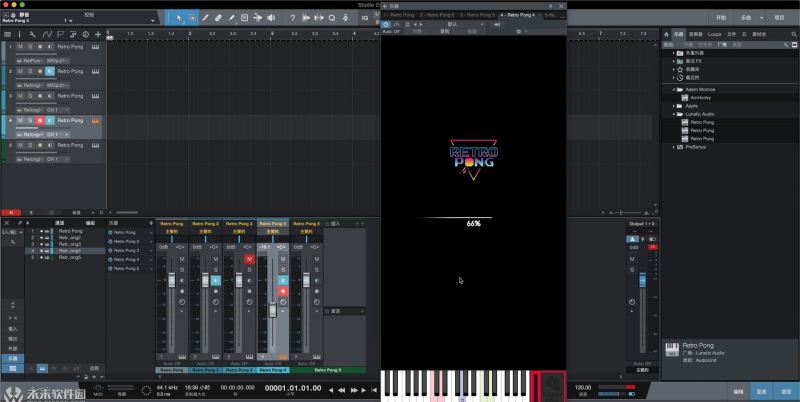Click the Edit view button at bottom
The height and width of the screenshot is (402, 800).
point(738,391)
